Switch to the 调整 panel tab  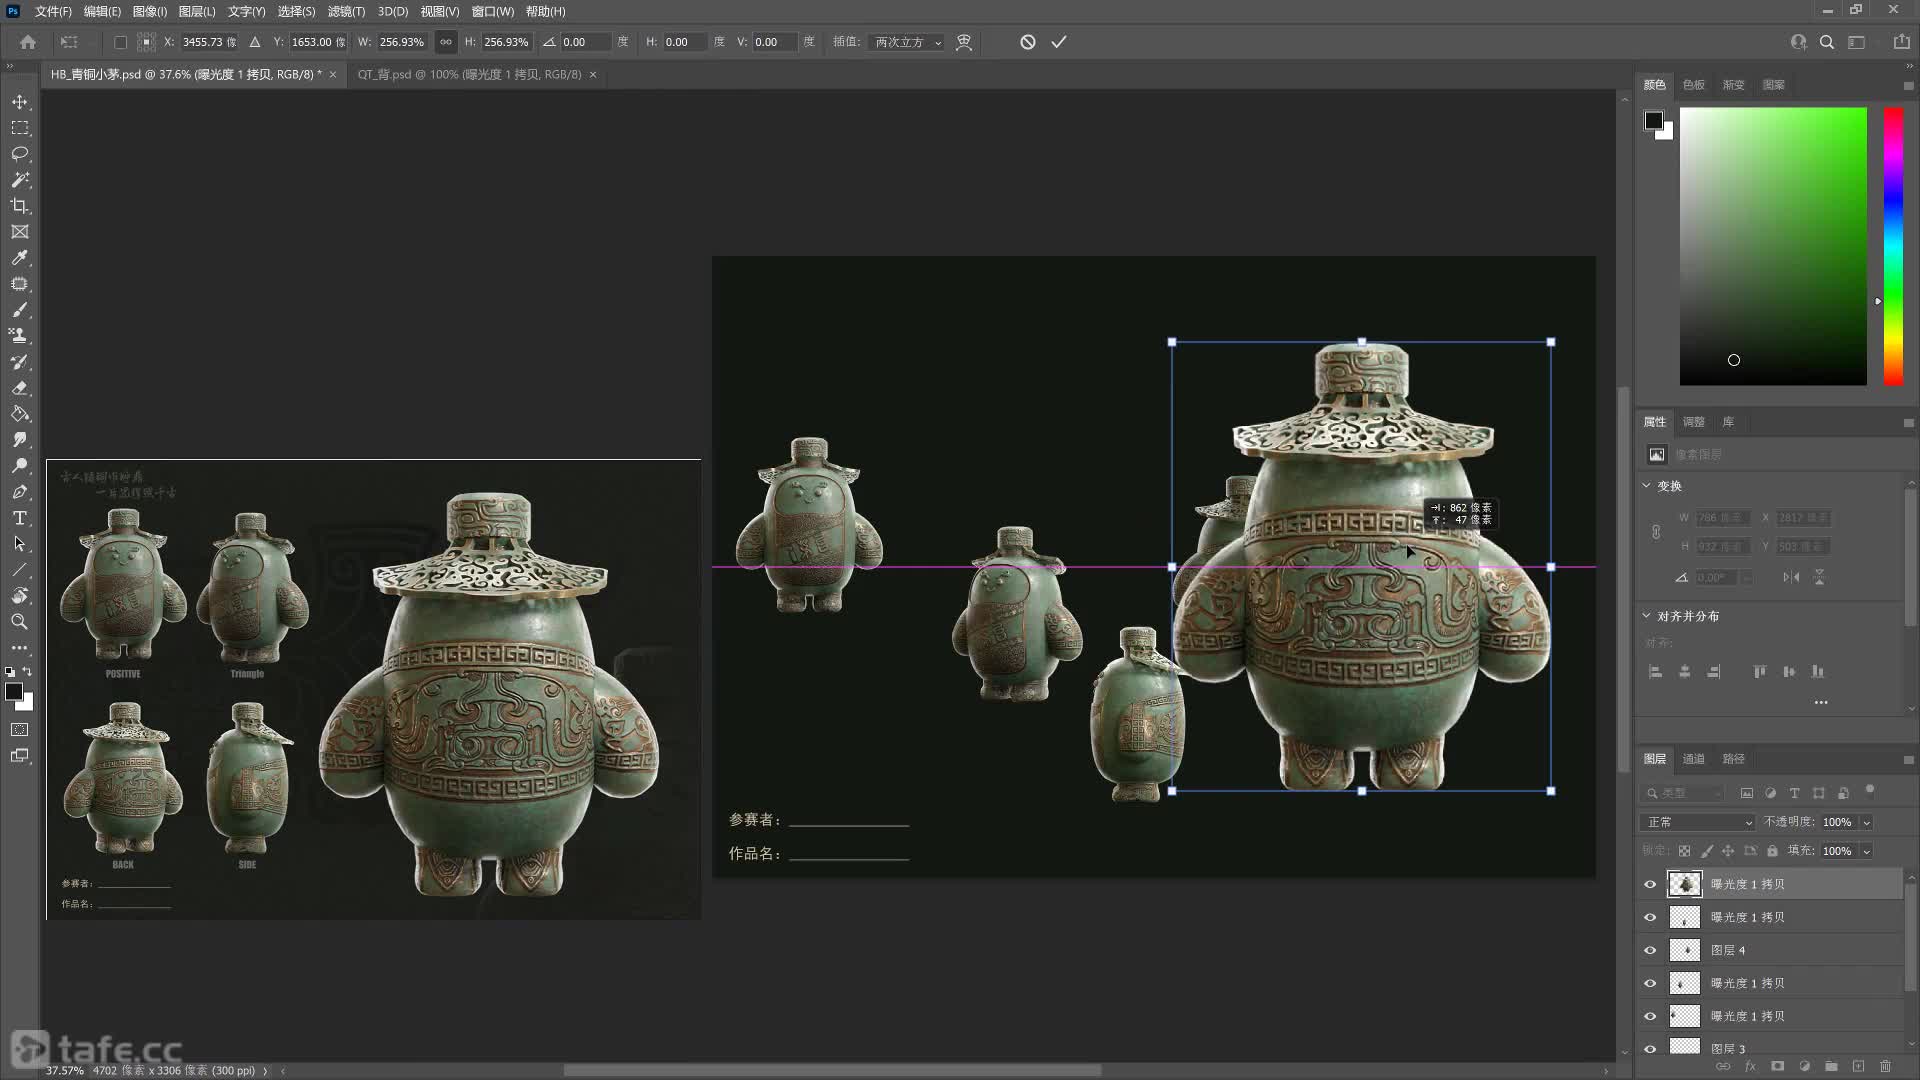pos(1694,422)
